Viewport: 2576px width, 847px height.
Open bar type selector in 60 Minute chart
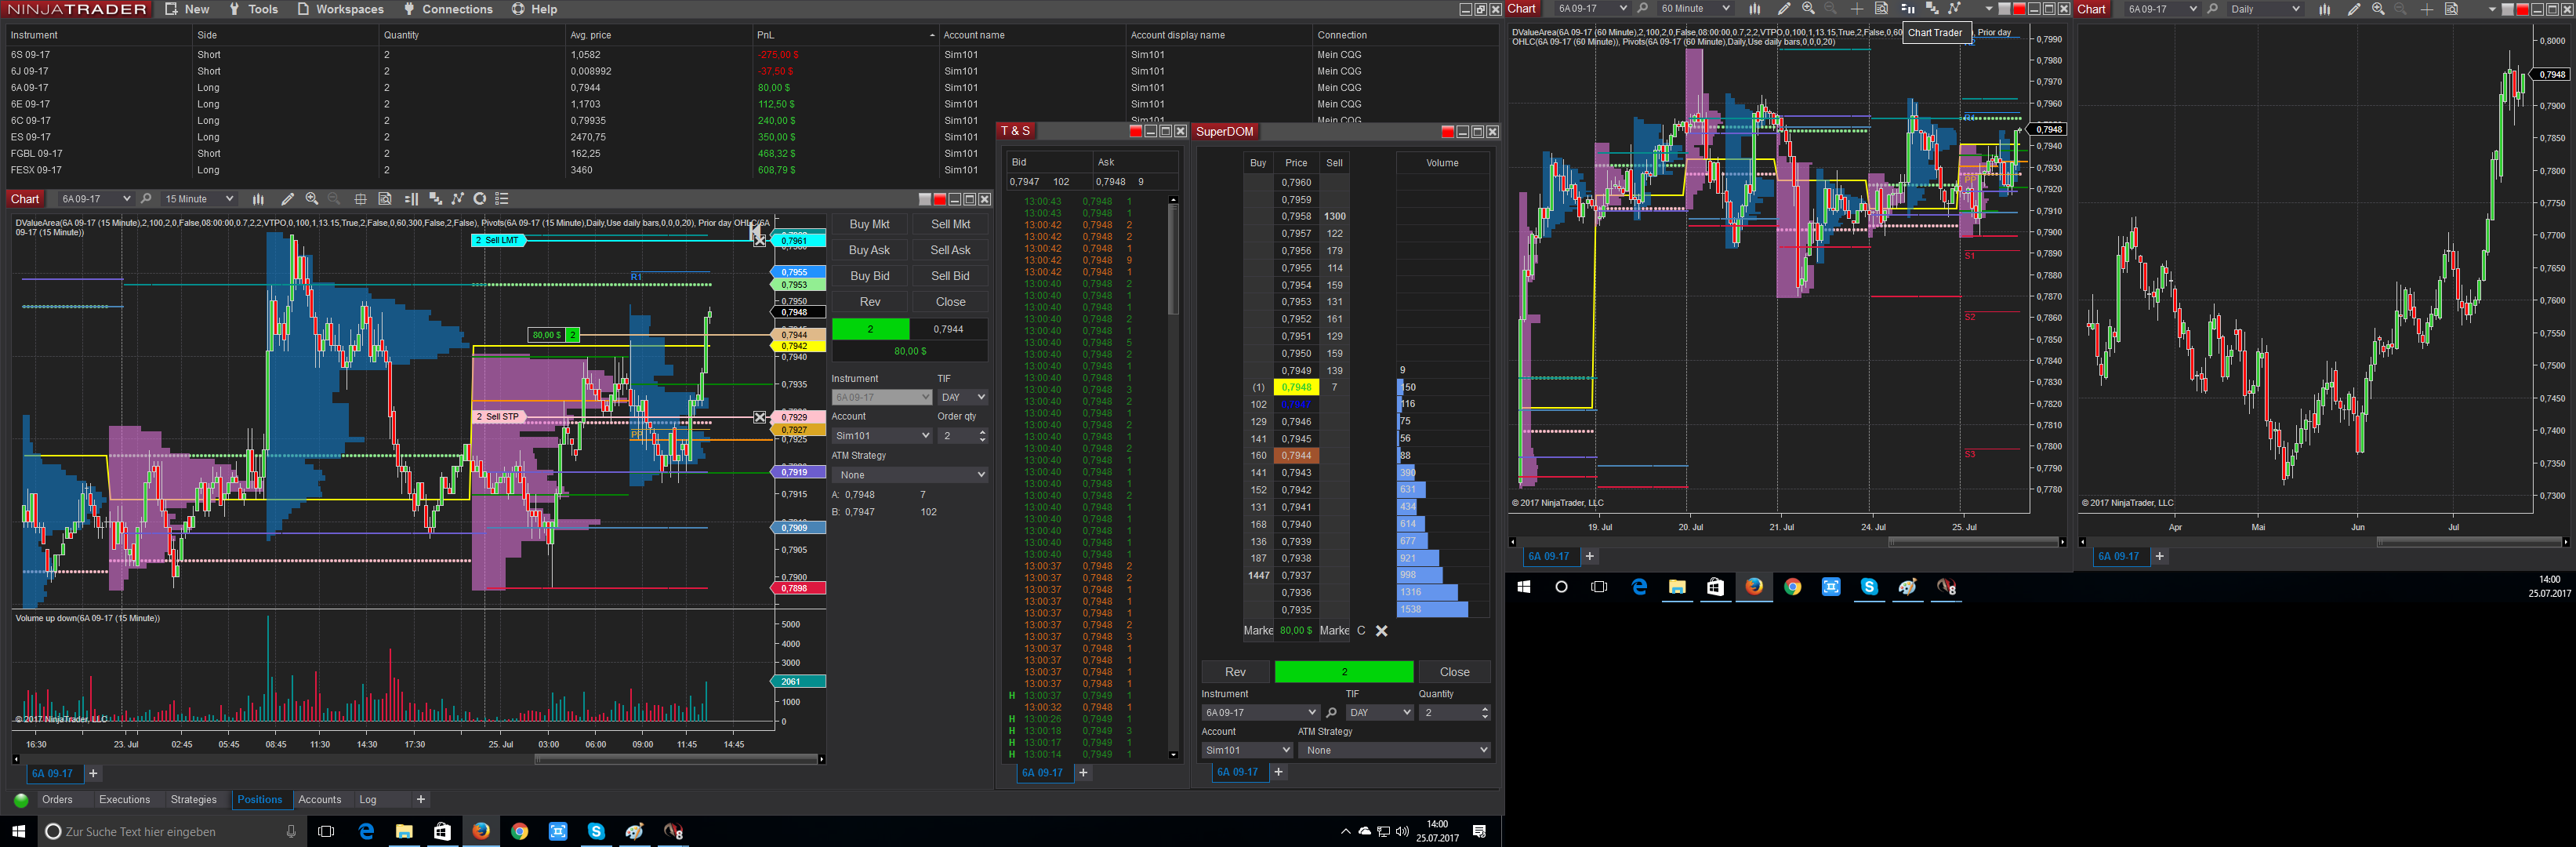click(1754, 9)
